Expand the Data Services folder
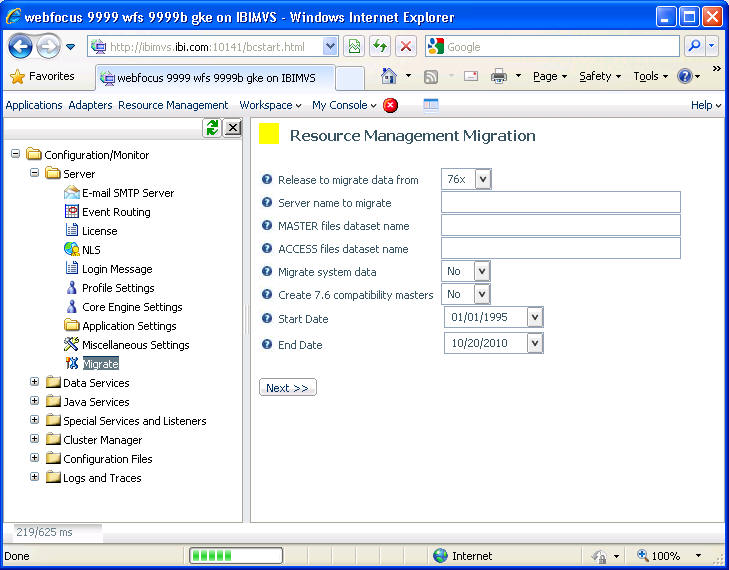 35,382
